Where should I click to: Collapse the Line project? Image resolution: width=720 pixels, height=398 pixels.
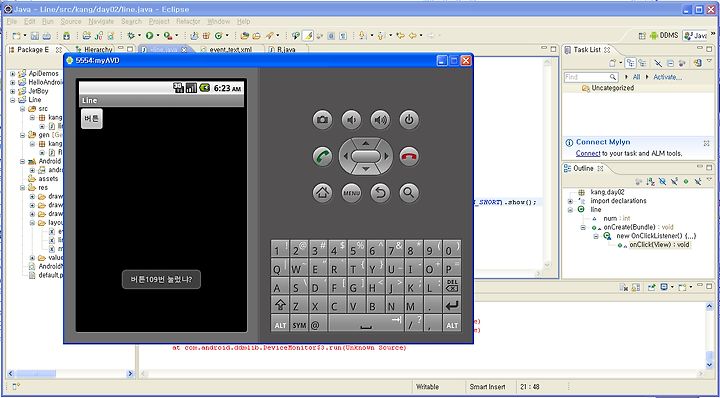[13, 100]
